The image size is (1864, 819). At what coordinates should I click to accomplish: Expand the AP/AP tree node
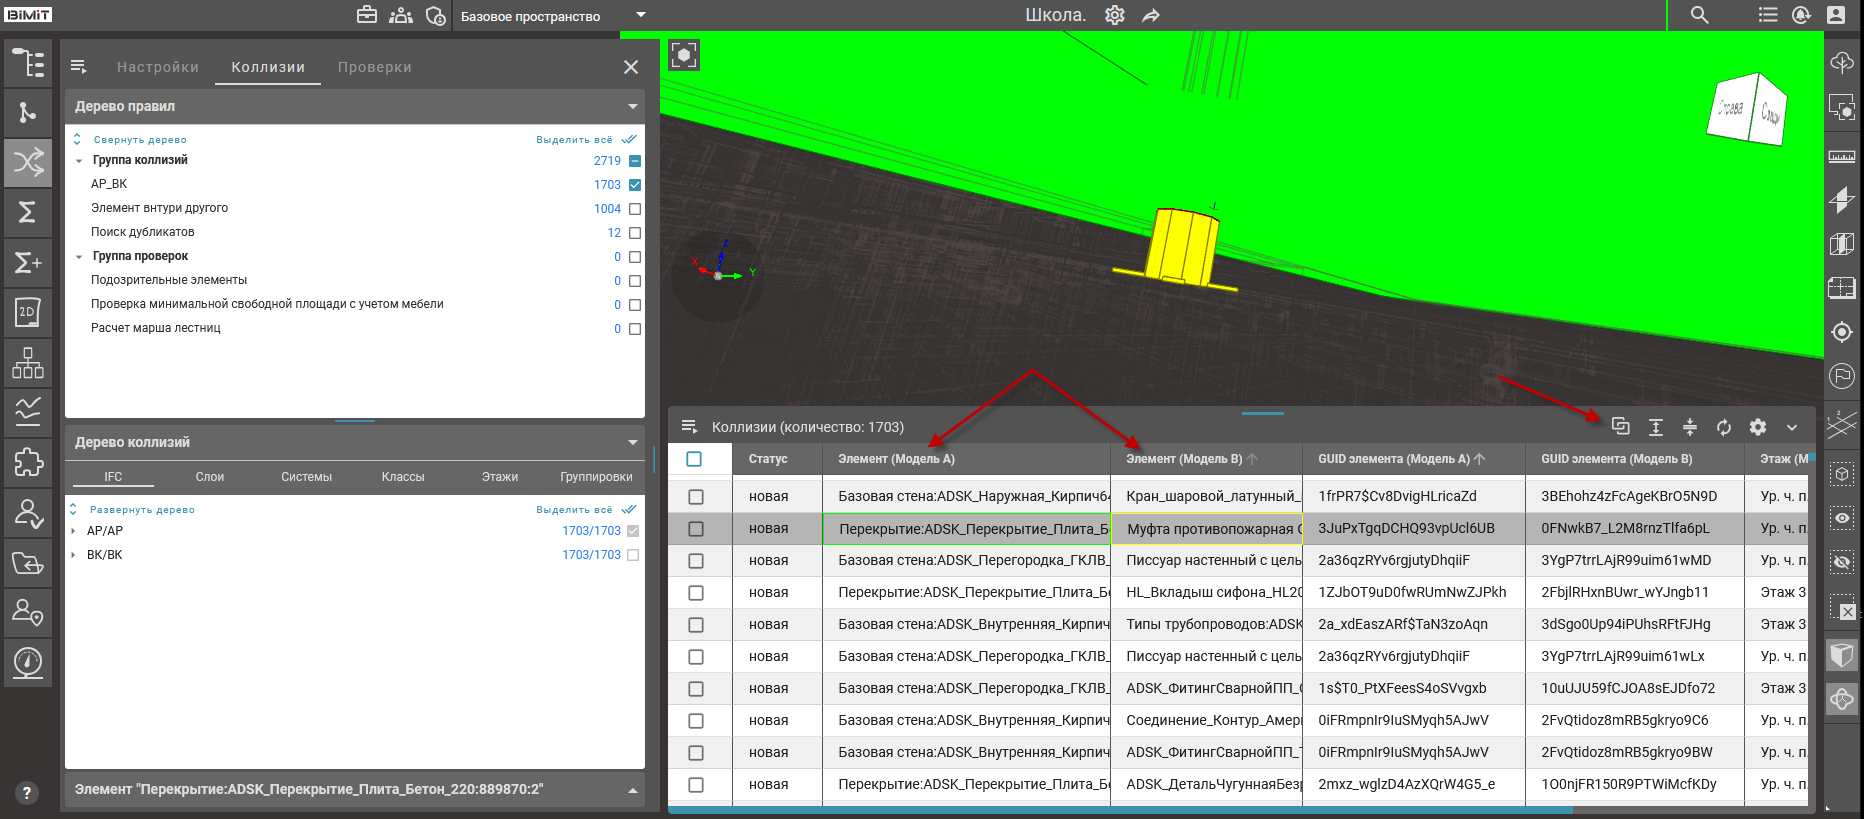73,531
